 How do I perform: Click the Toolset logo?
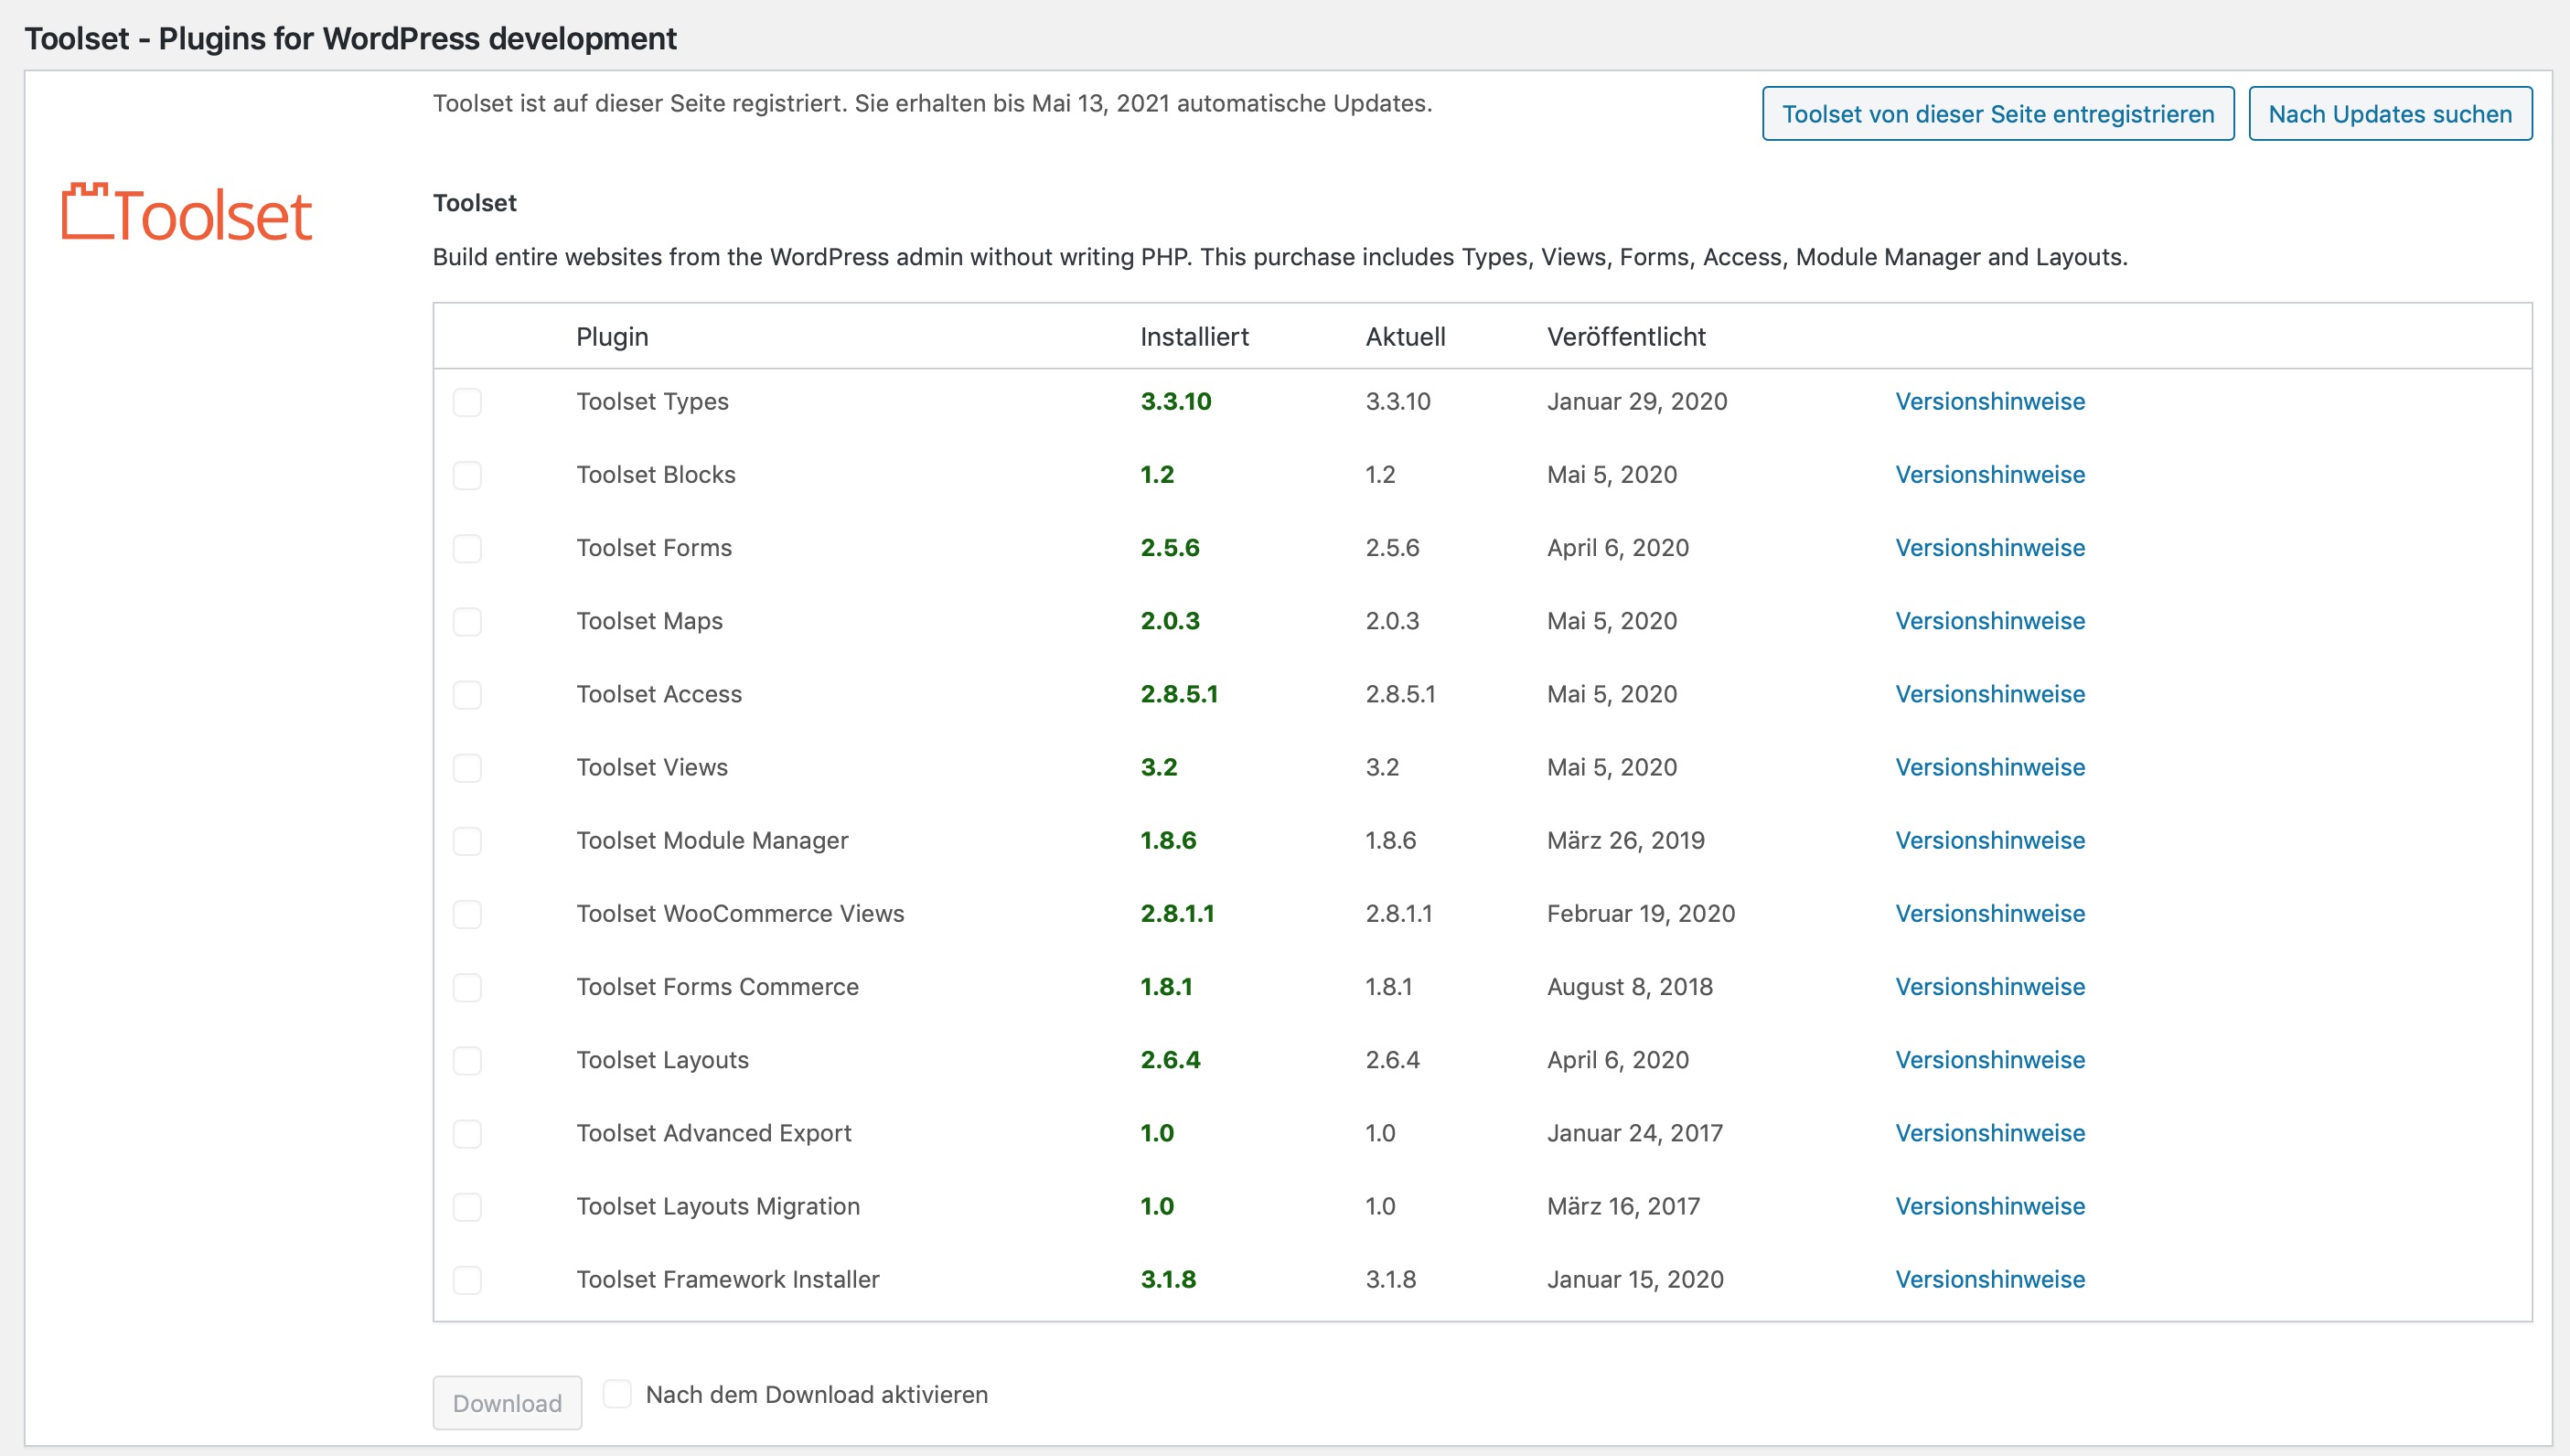(x=187, y=212)
